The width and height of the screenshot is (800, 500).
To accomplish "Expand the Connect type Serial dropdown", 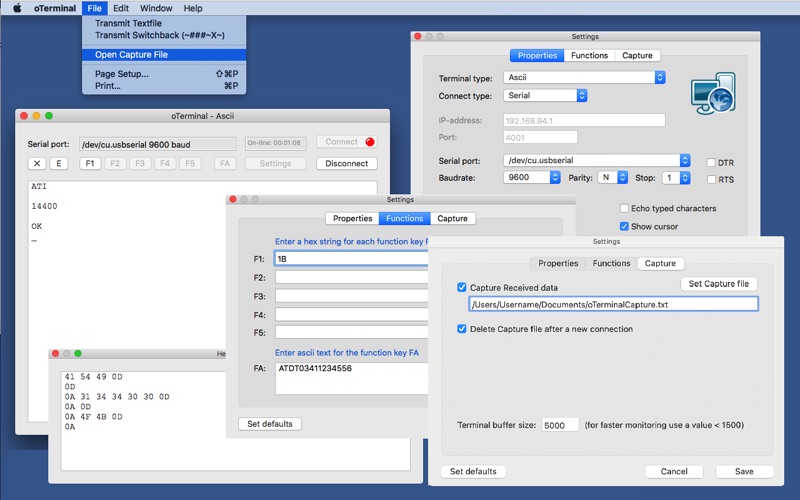I will 545,95.
